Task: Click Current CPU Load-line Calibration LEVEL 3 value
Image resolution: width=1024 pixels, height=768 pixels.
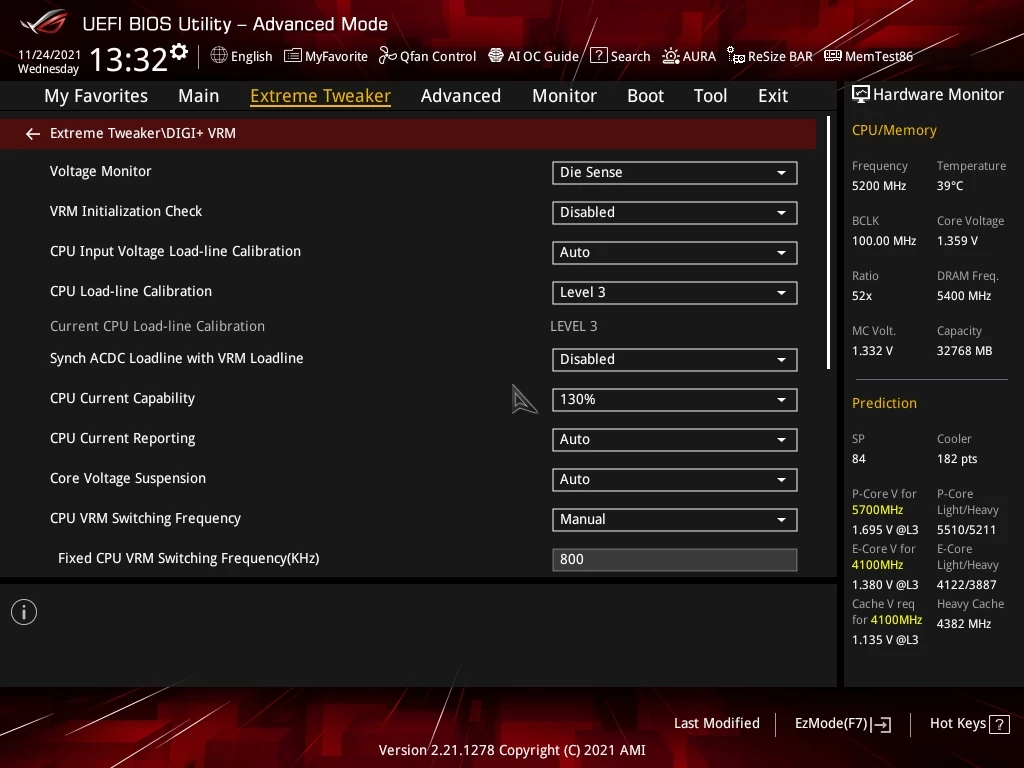Action: 573,326
